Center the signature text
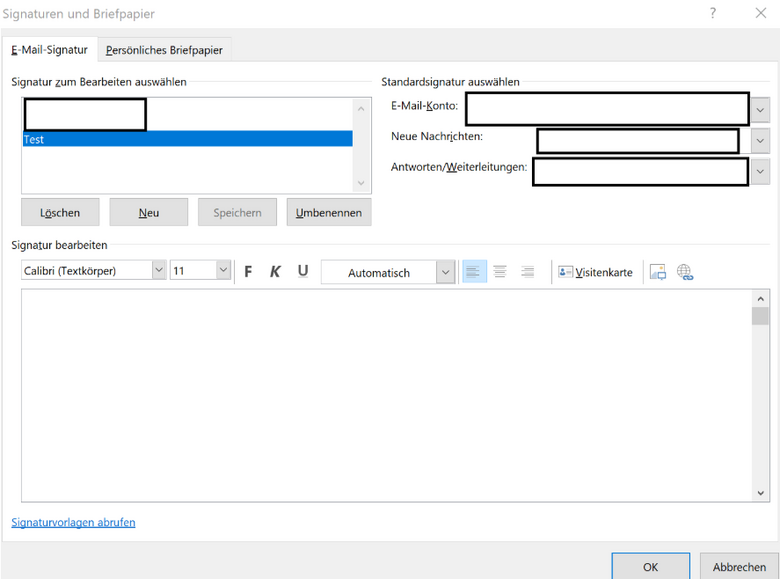 point(500,272)
